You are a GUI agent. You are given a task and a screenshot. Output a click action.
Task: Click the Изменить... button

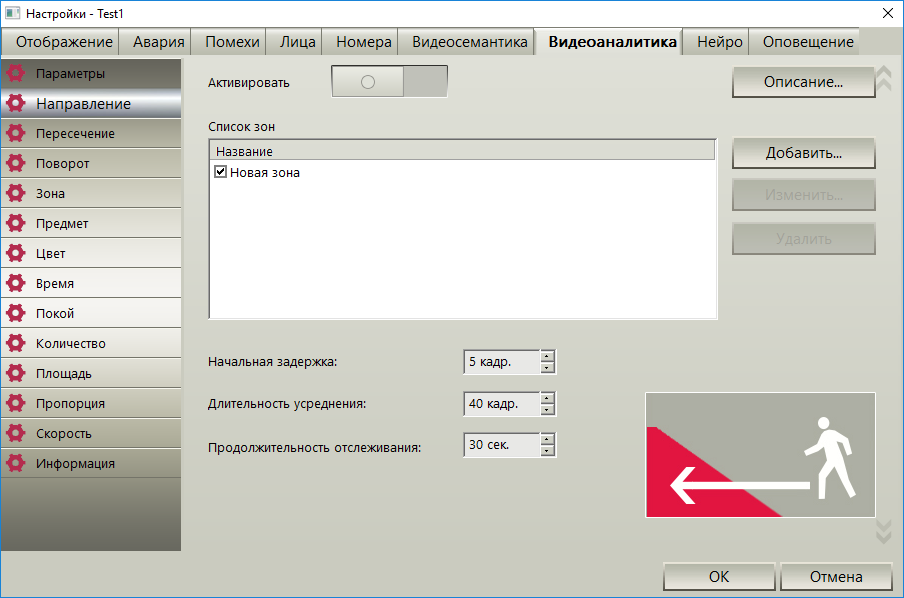tap(804, 195)
